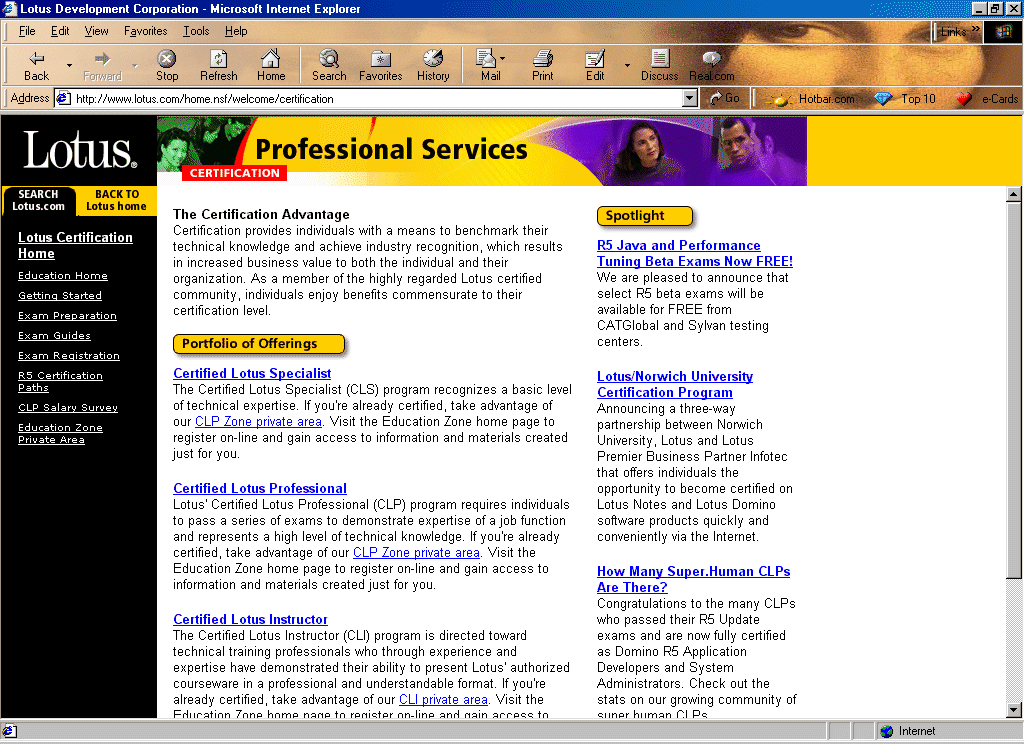Open Exam Guides sidebar link
1024x744 pixels.
[54, 336]
